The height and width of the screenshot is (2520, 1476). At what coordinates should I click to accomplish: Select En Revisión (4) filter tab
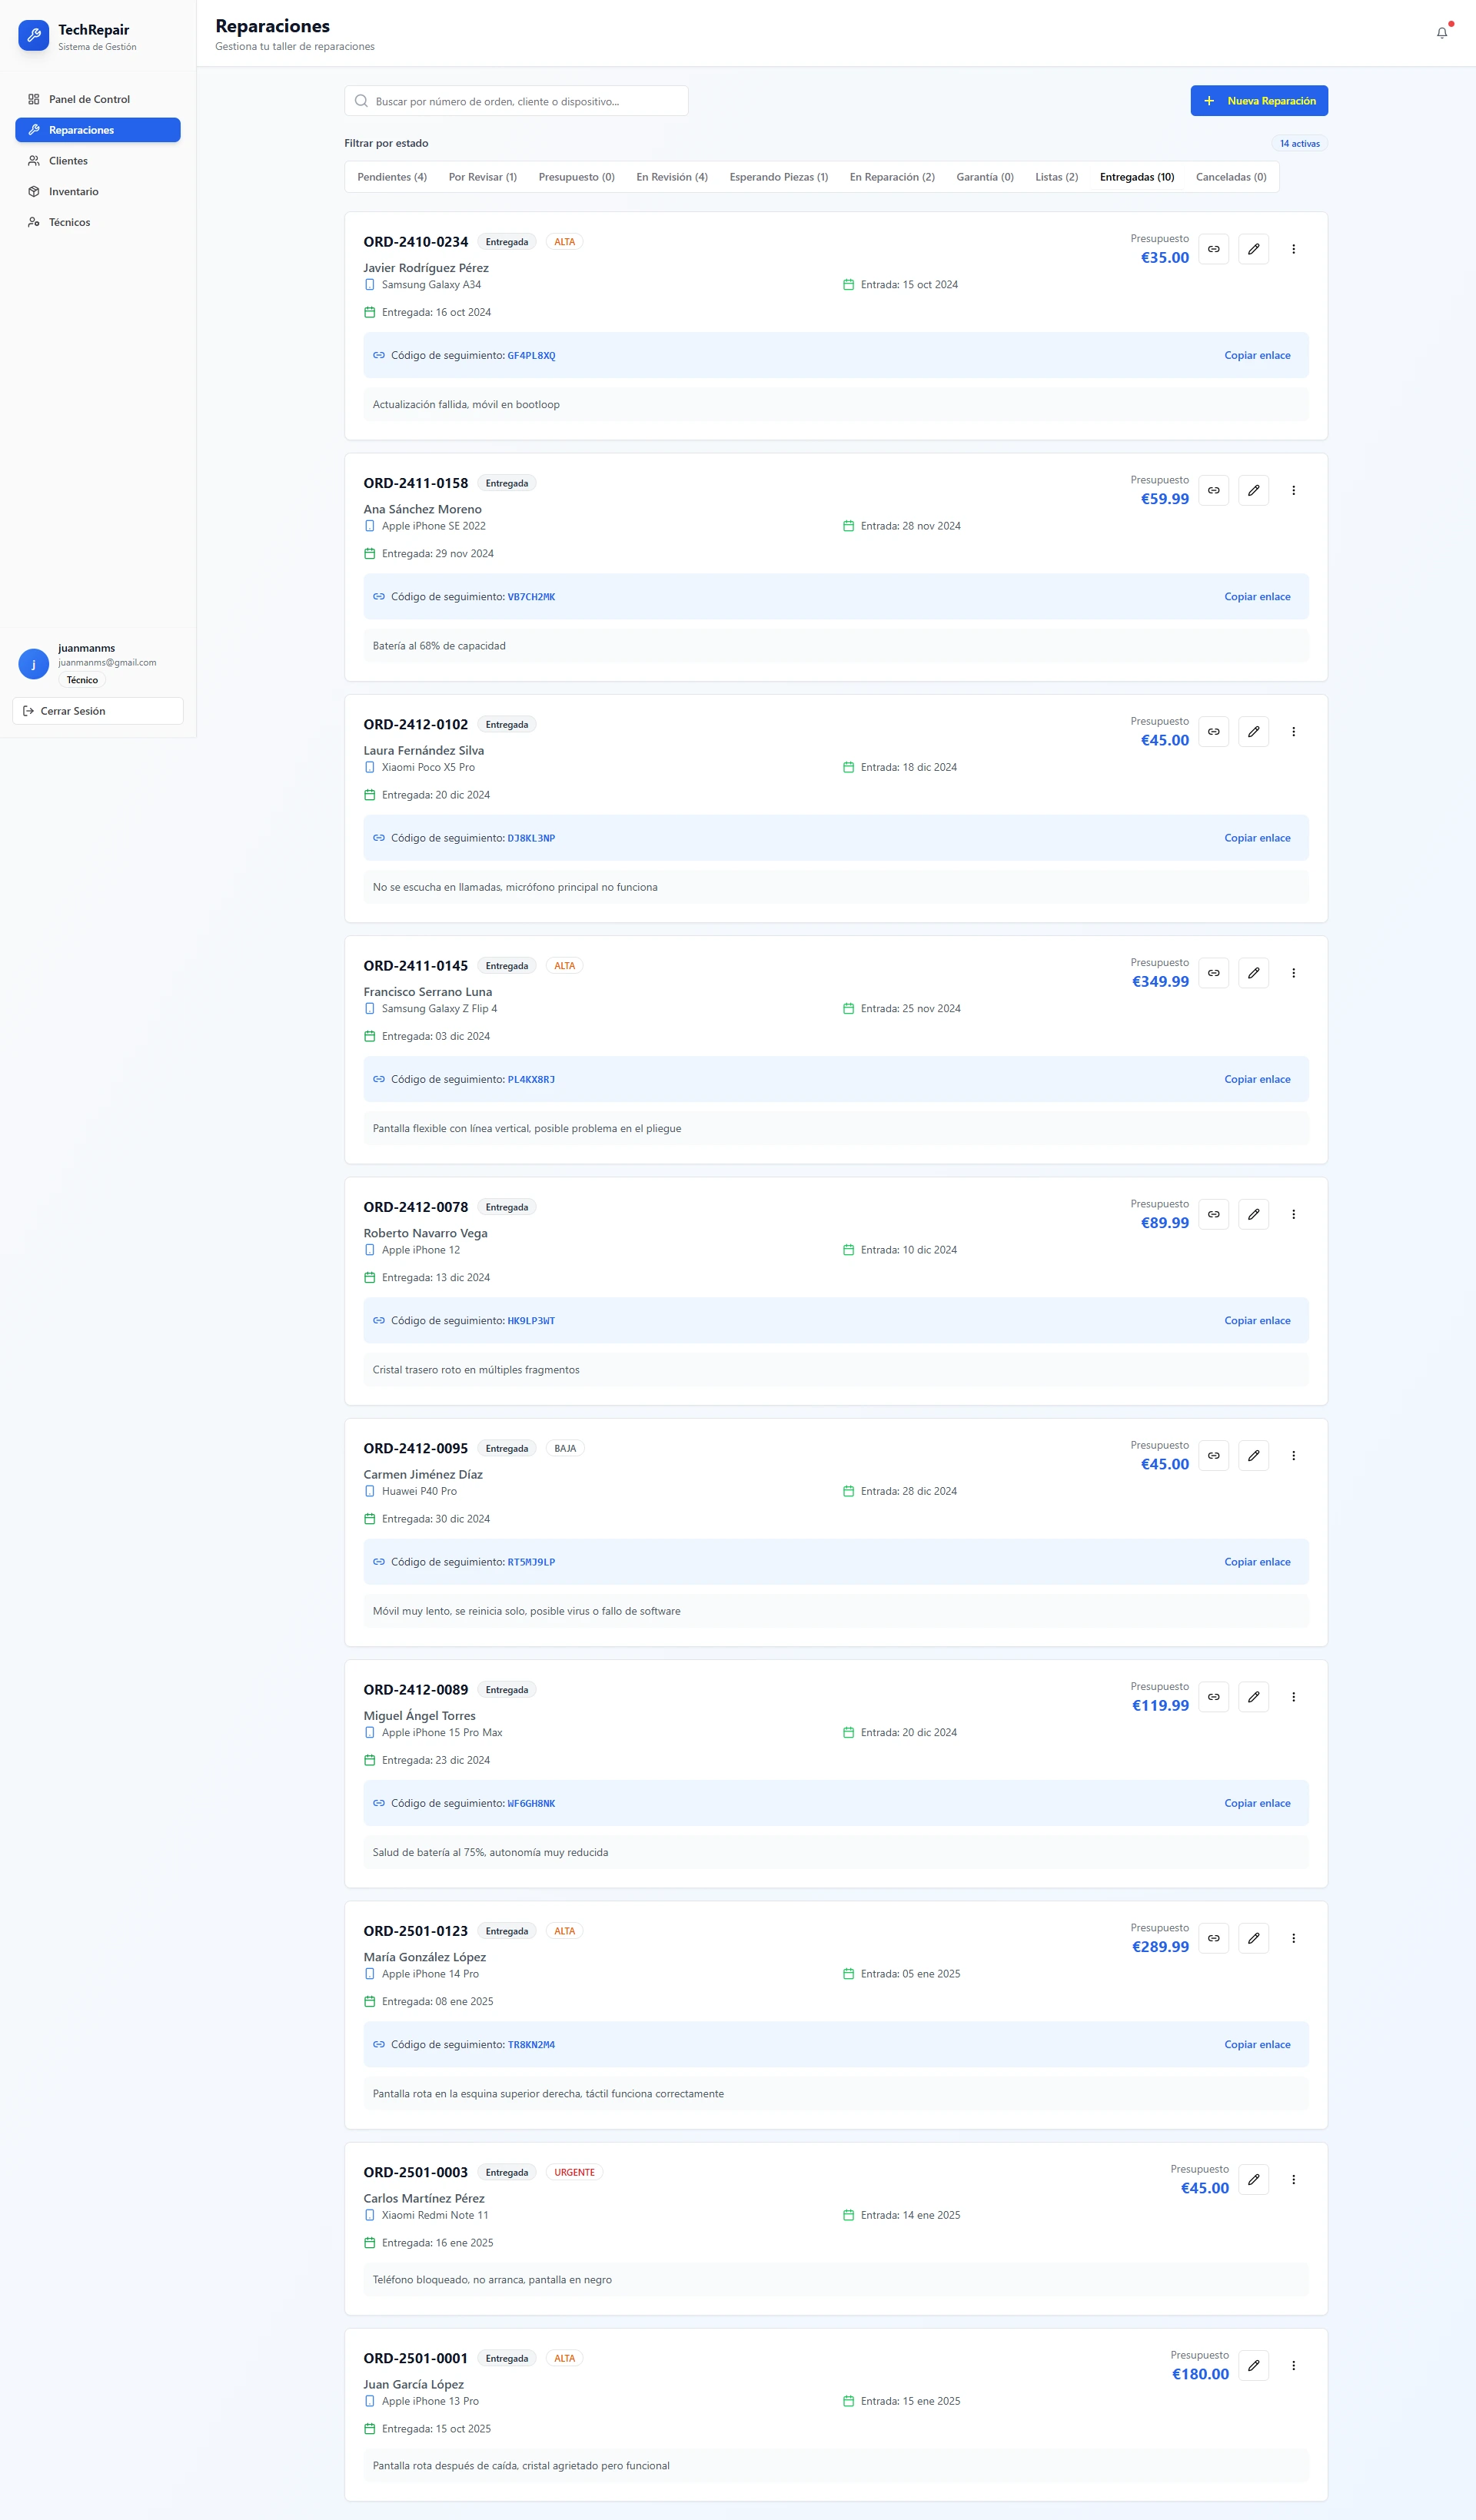coord(672,177)
